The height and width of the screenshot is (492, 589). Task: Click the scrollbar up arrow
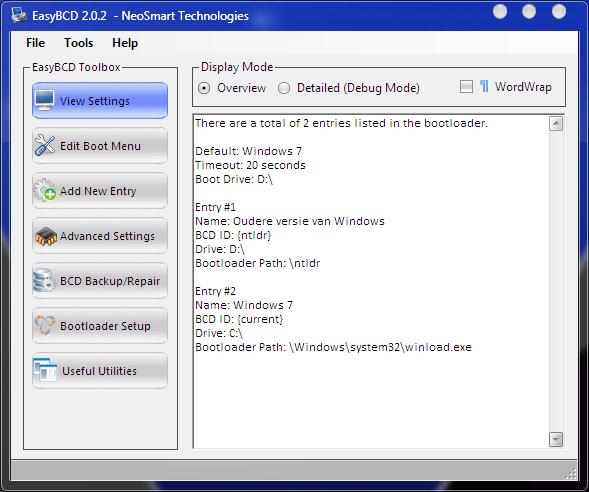point(556,124)
